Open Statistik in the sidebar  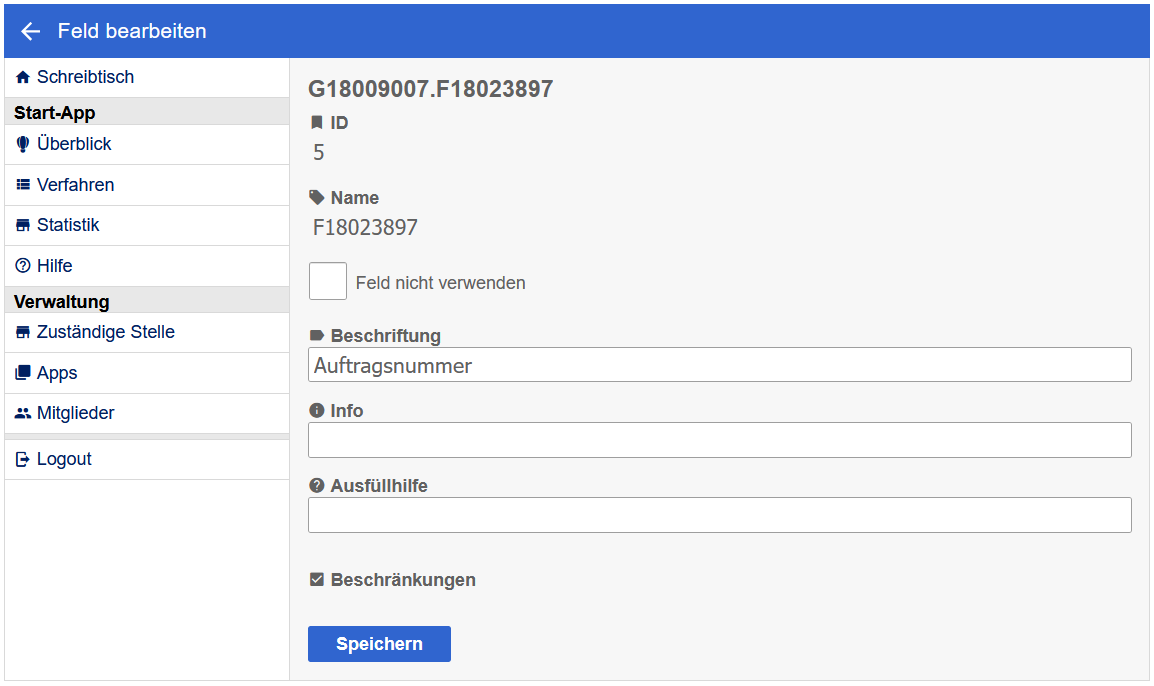(x=68, y=225)
